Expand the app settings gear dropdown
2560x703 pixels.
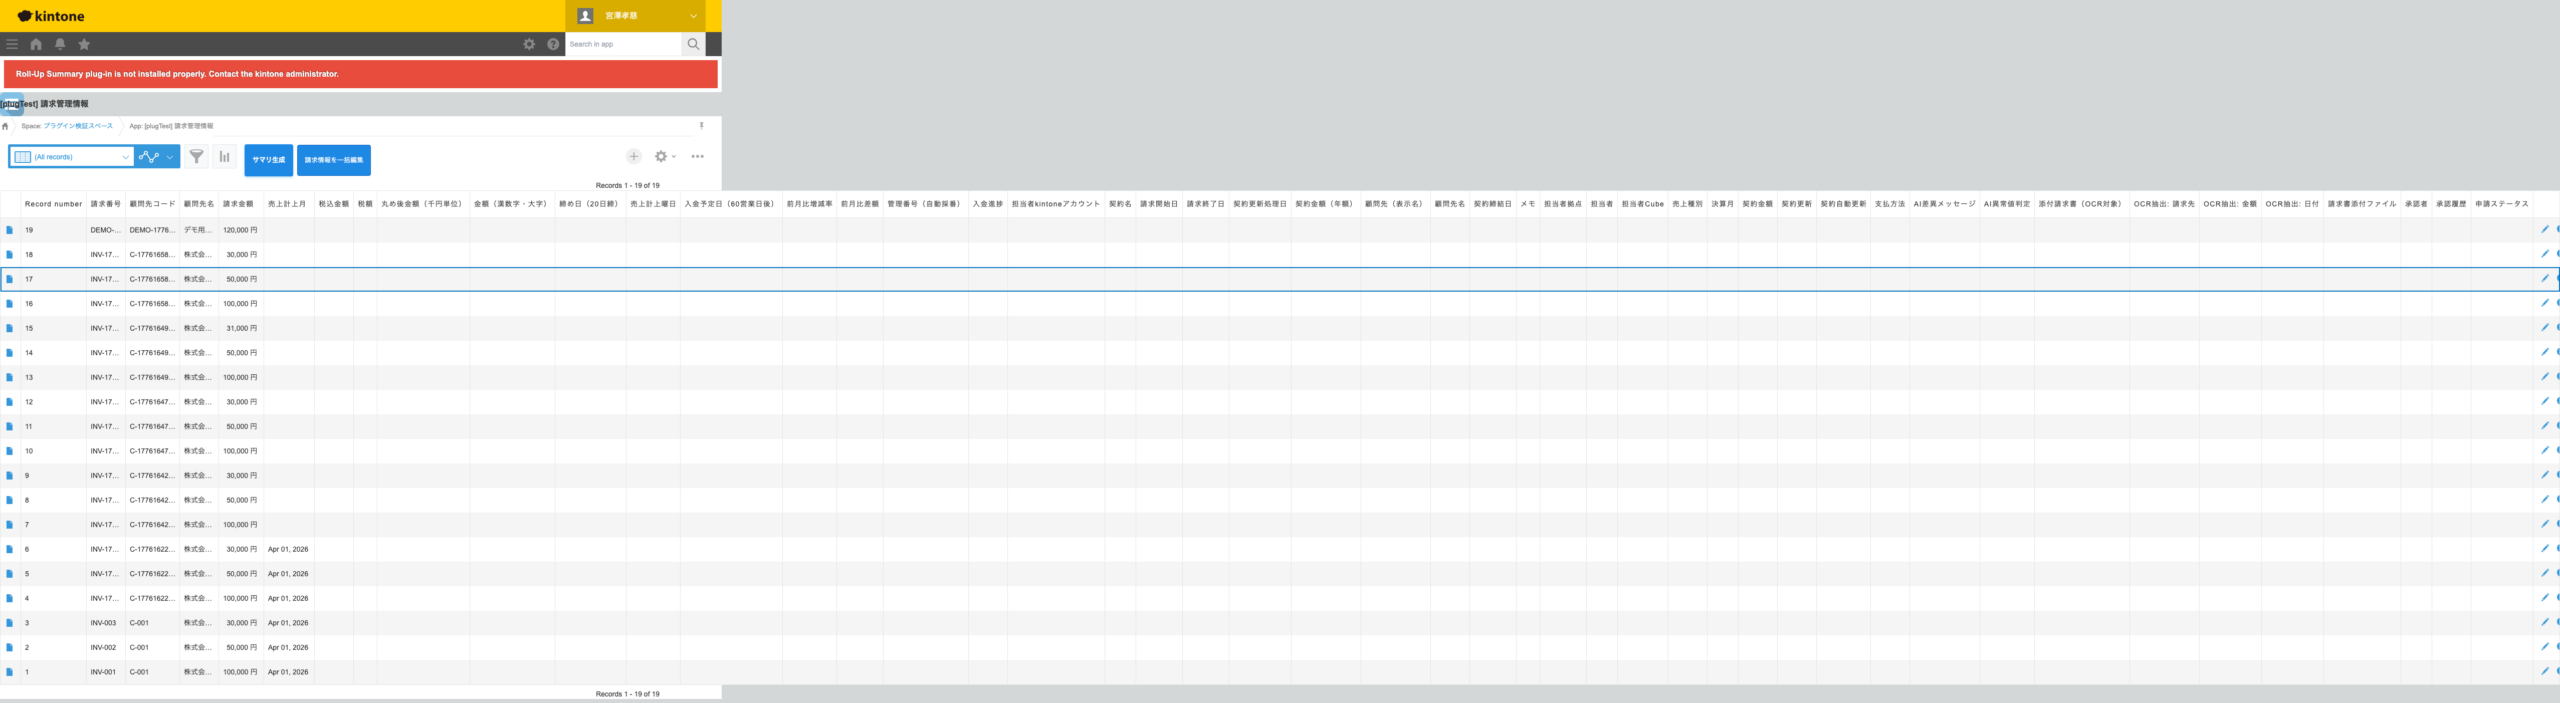(x=665, y=157)
